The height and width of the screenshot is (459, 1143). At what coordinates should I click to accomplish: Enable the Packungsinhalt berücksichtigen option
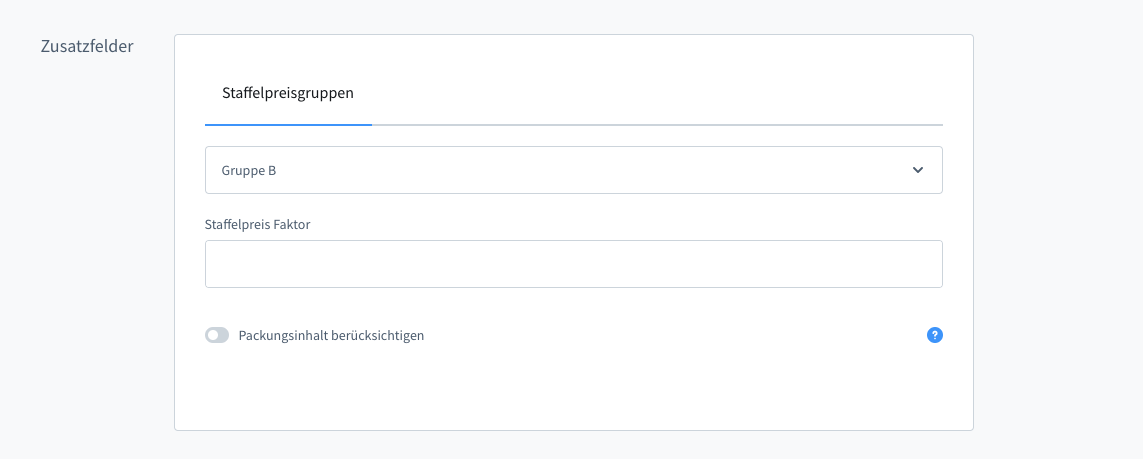point(217,335)
